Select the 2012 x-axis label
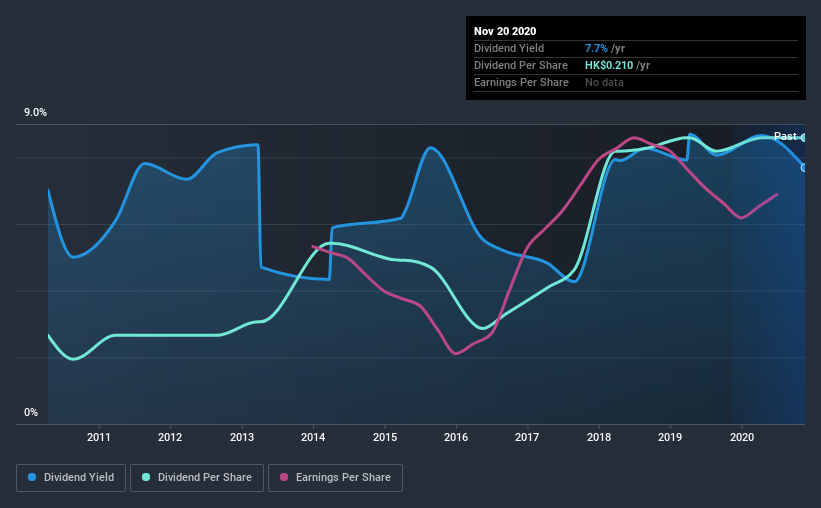 170,437
